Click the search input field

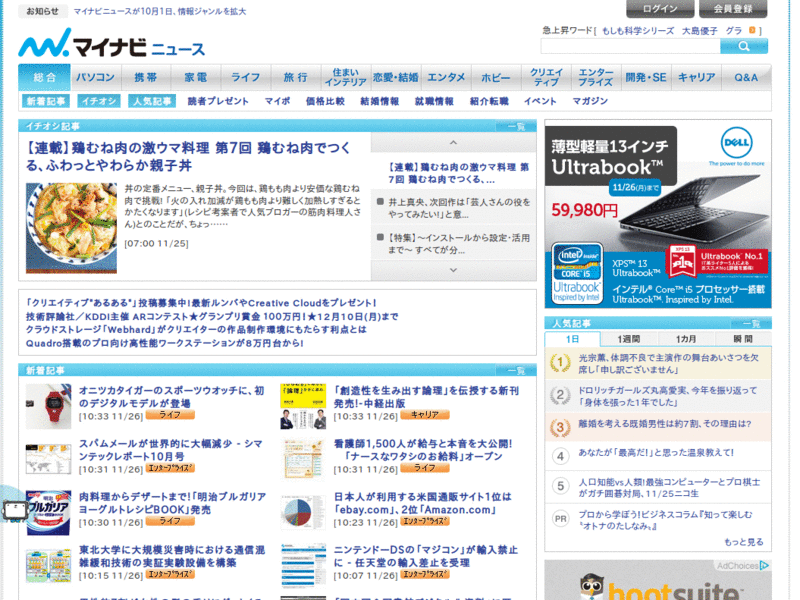(x=630, y=46)
